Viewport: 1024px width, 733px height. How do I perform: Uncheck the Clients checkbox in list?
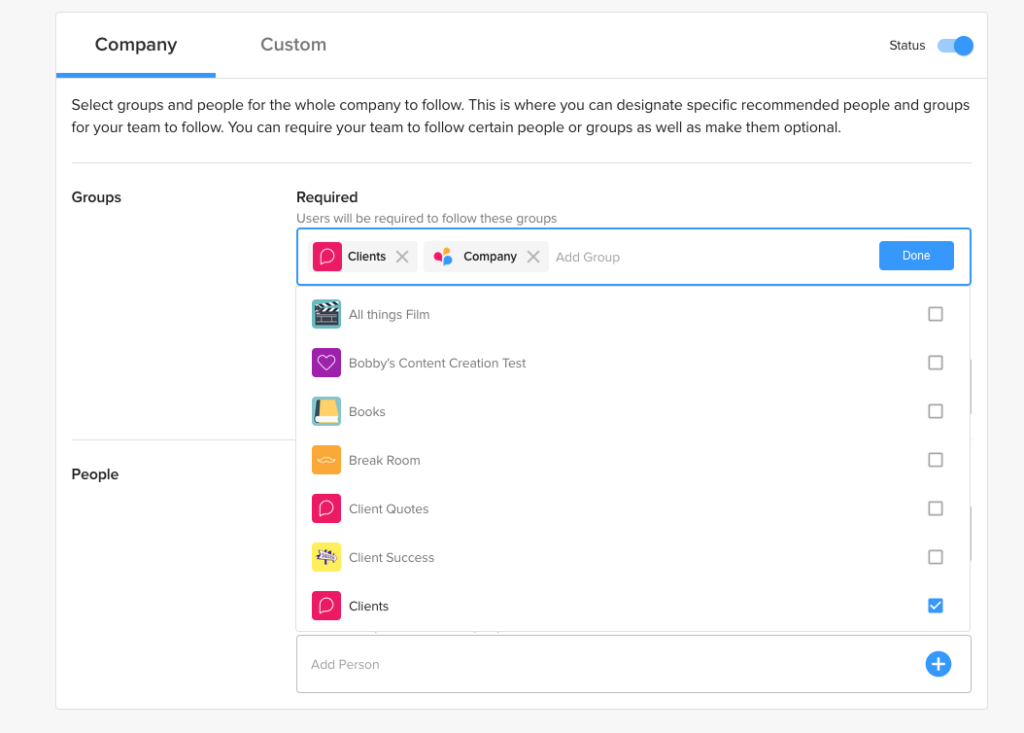point(935,606)
